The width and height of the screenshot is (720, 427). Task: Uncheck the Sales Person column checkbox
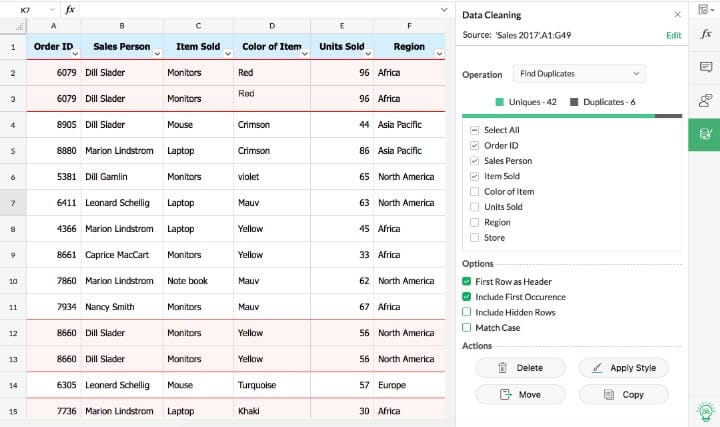(x=474, y=161)
